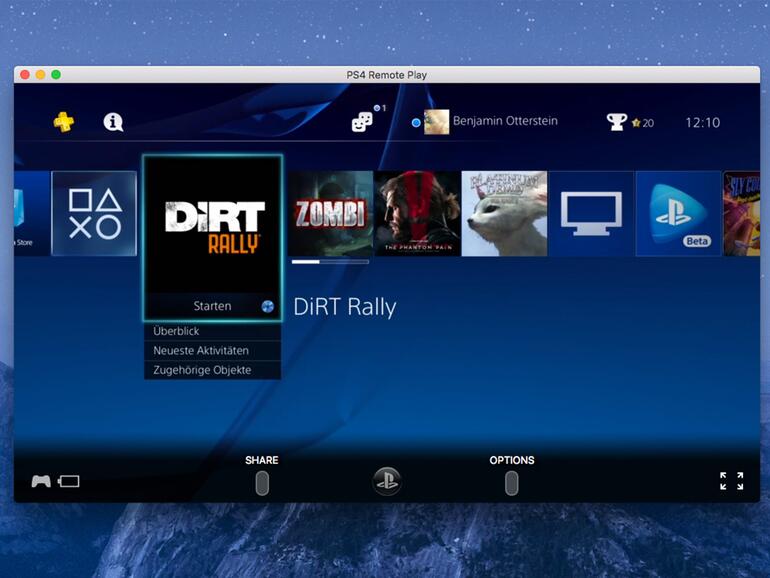Click the disc icon beside Starten
770x578 pixels.
click(268, 306)
